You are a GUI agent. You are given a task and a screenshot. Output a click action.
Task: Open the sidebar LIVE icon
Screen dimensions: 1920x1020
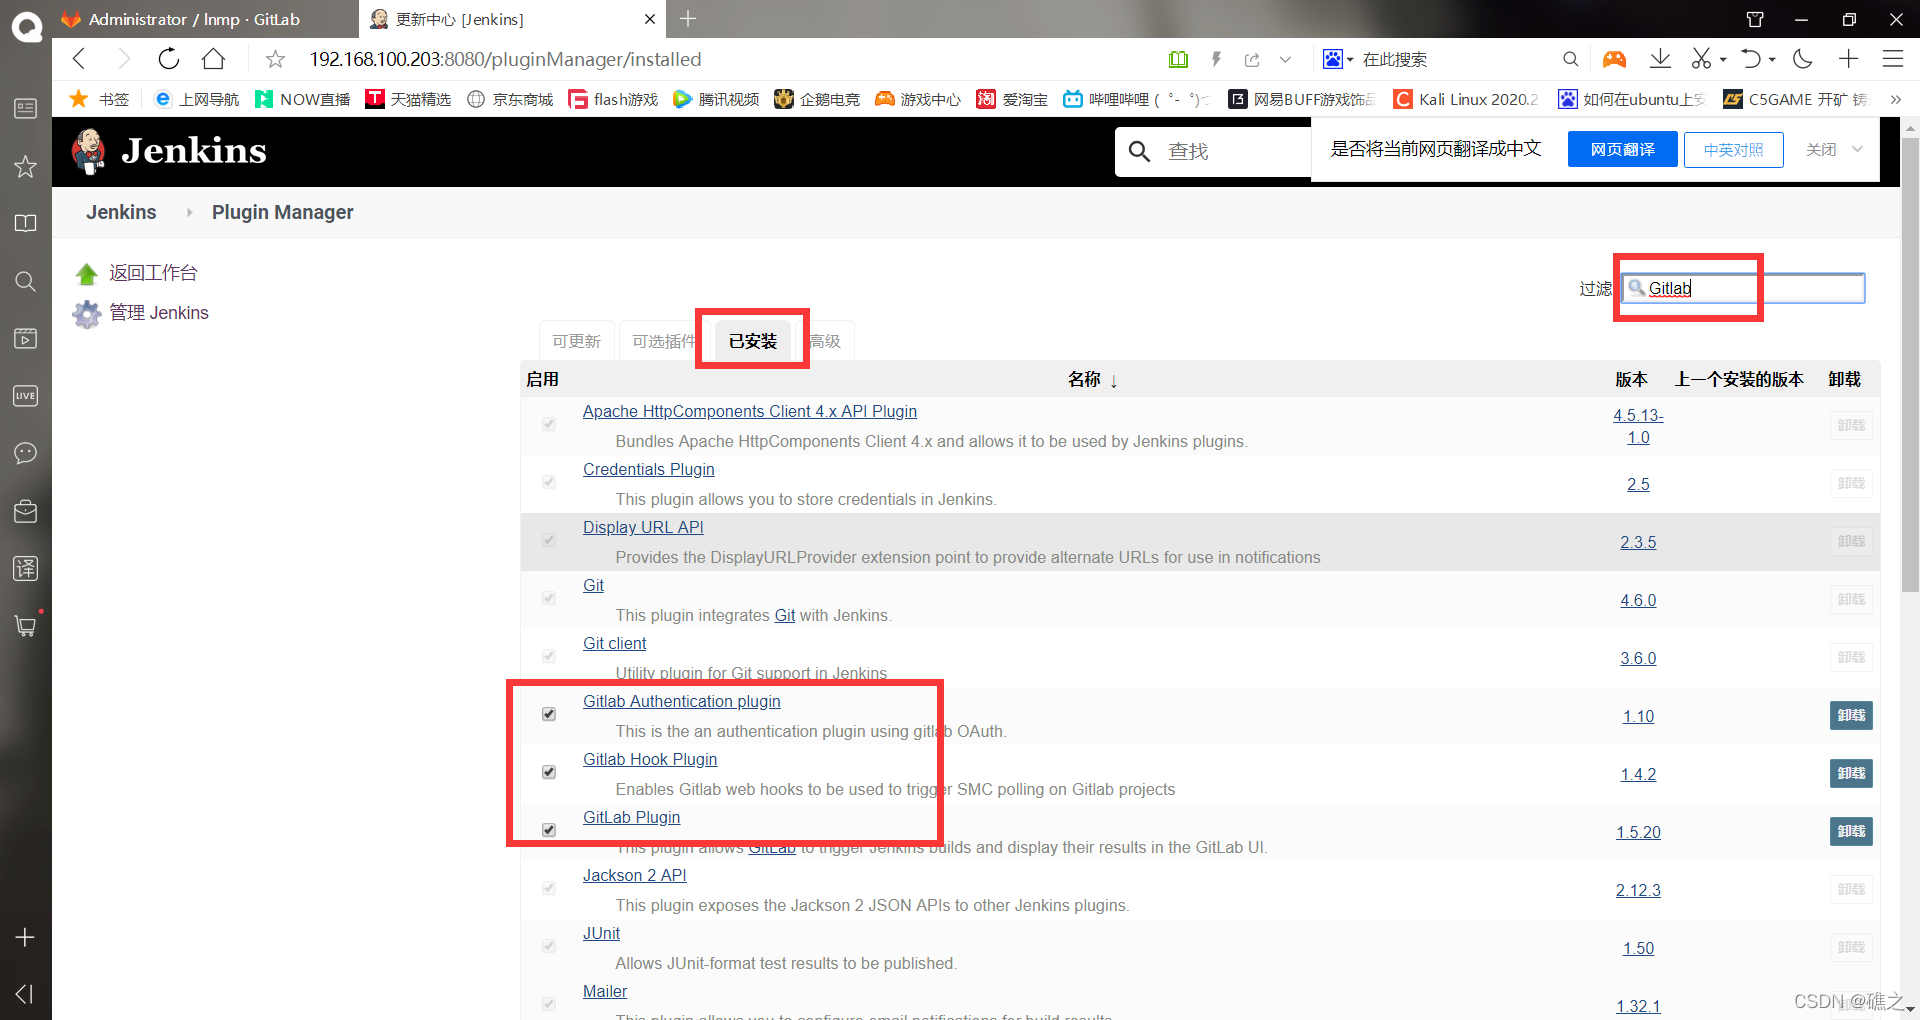(x=26, y=396)
